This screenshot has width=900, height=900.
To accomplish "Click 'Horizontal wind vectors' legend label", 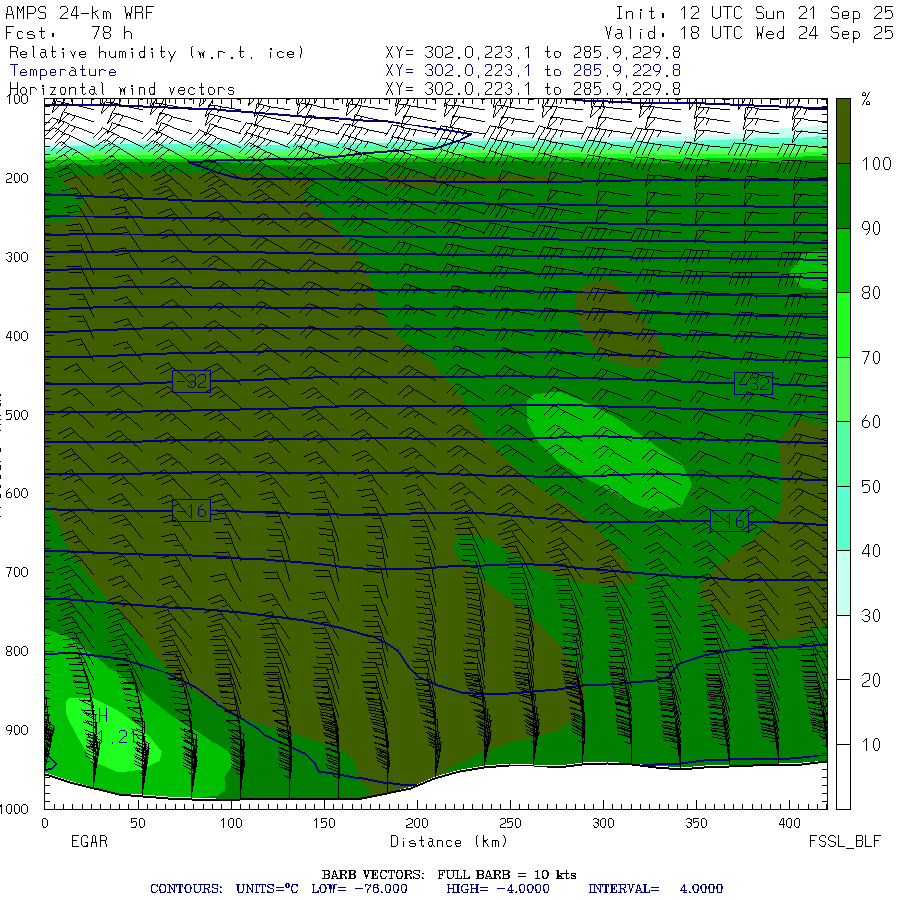I will 122,90.
